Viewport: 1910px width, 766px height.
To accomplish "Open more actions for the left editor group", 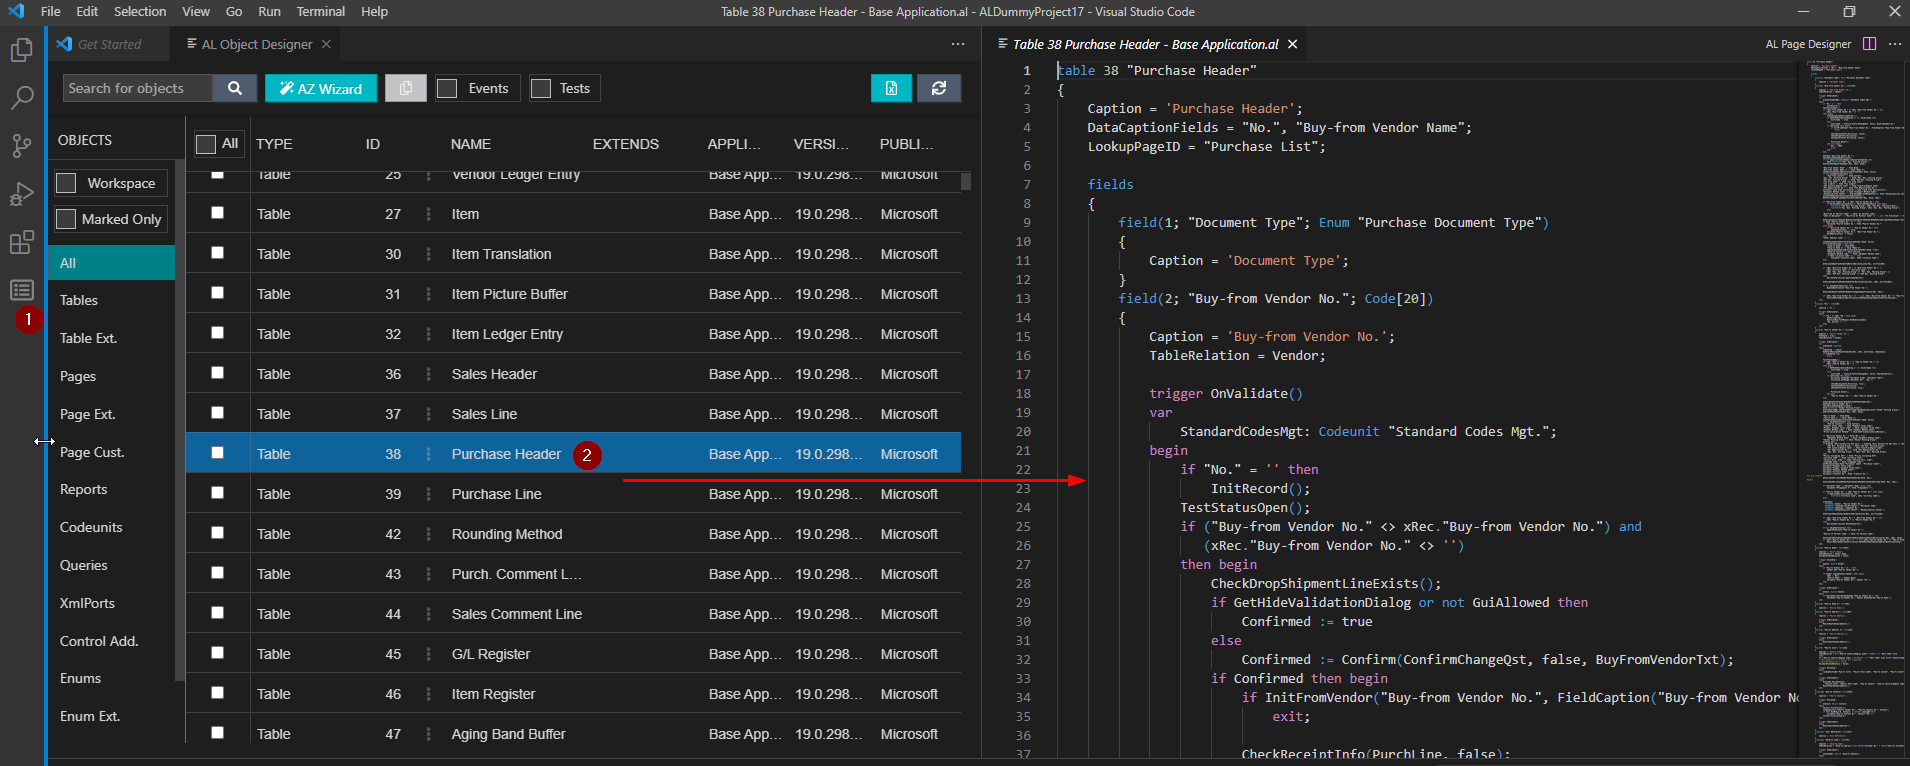I will (x=958, y=44).
